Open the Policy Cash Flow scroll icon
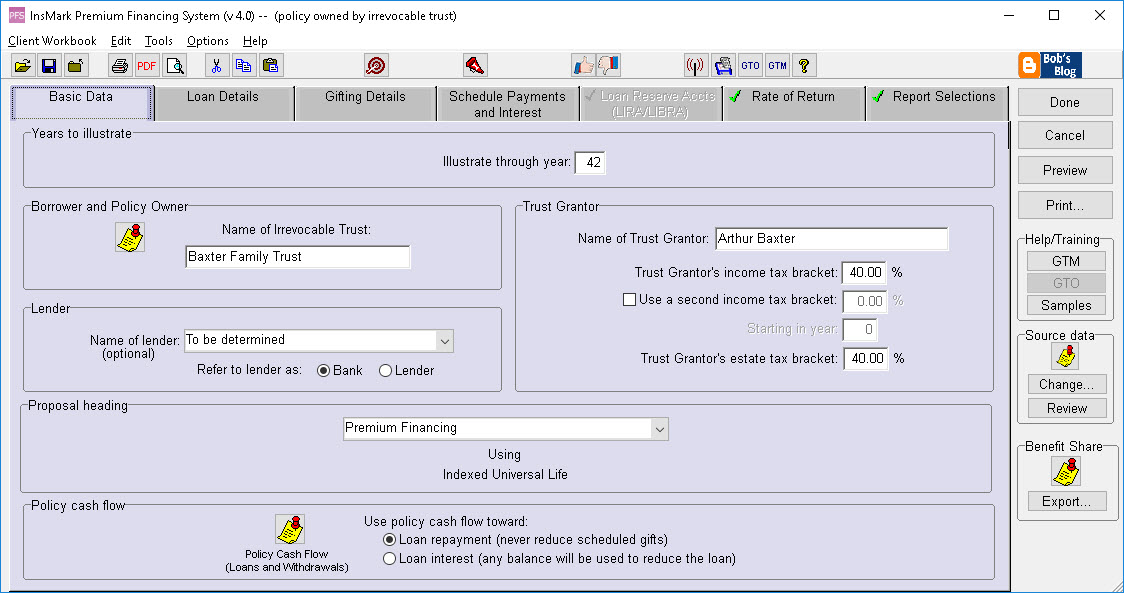 point(288,530)
